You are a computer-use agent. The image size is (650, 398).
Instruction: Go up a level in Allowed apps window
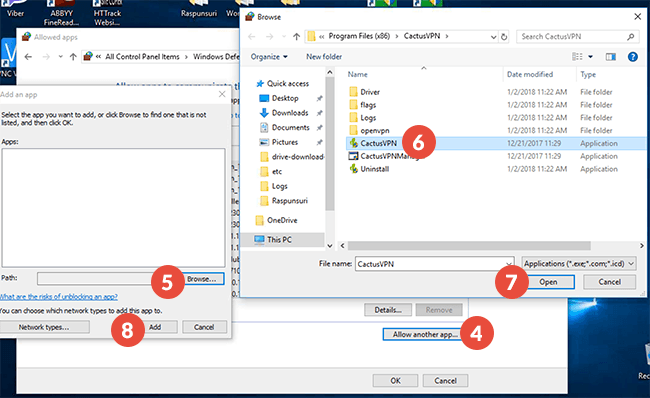[x=73, y=57]
